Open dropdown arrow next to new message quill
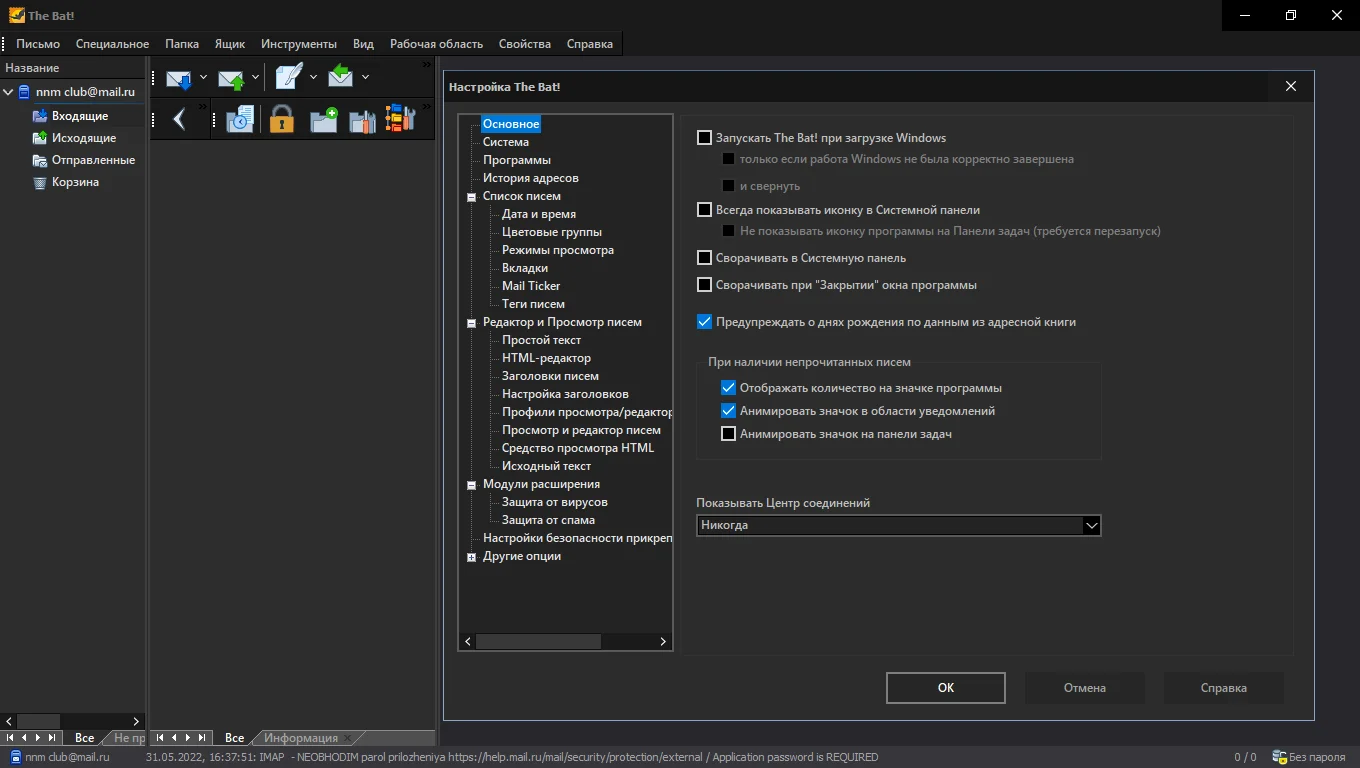The height and width of the screenshot is (768, 1360). tap(313, 78)
